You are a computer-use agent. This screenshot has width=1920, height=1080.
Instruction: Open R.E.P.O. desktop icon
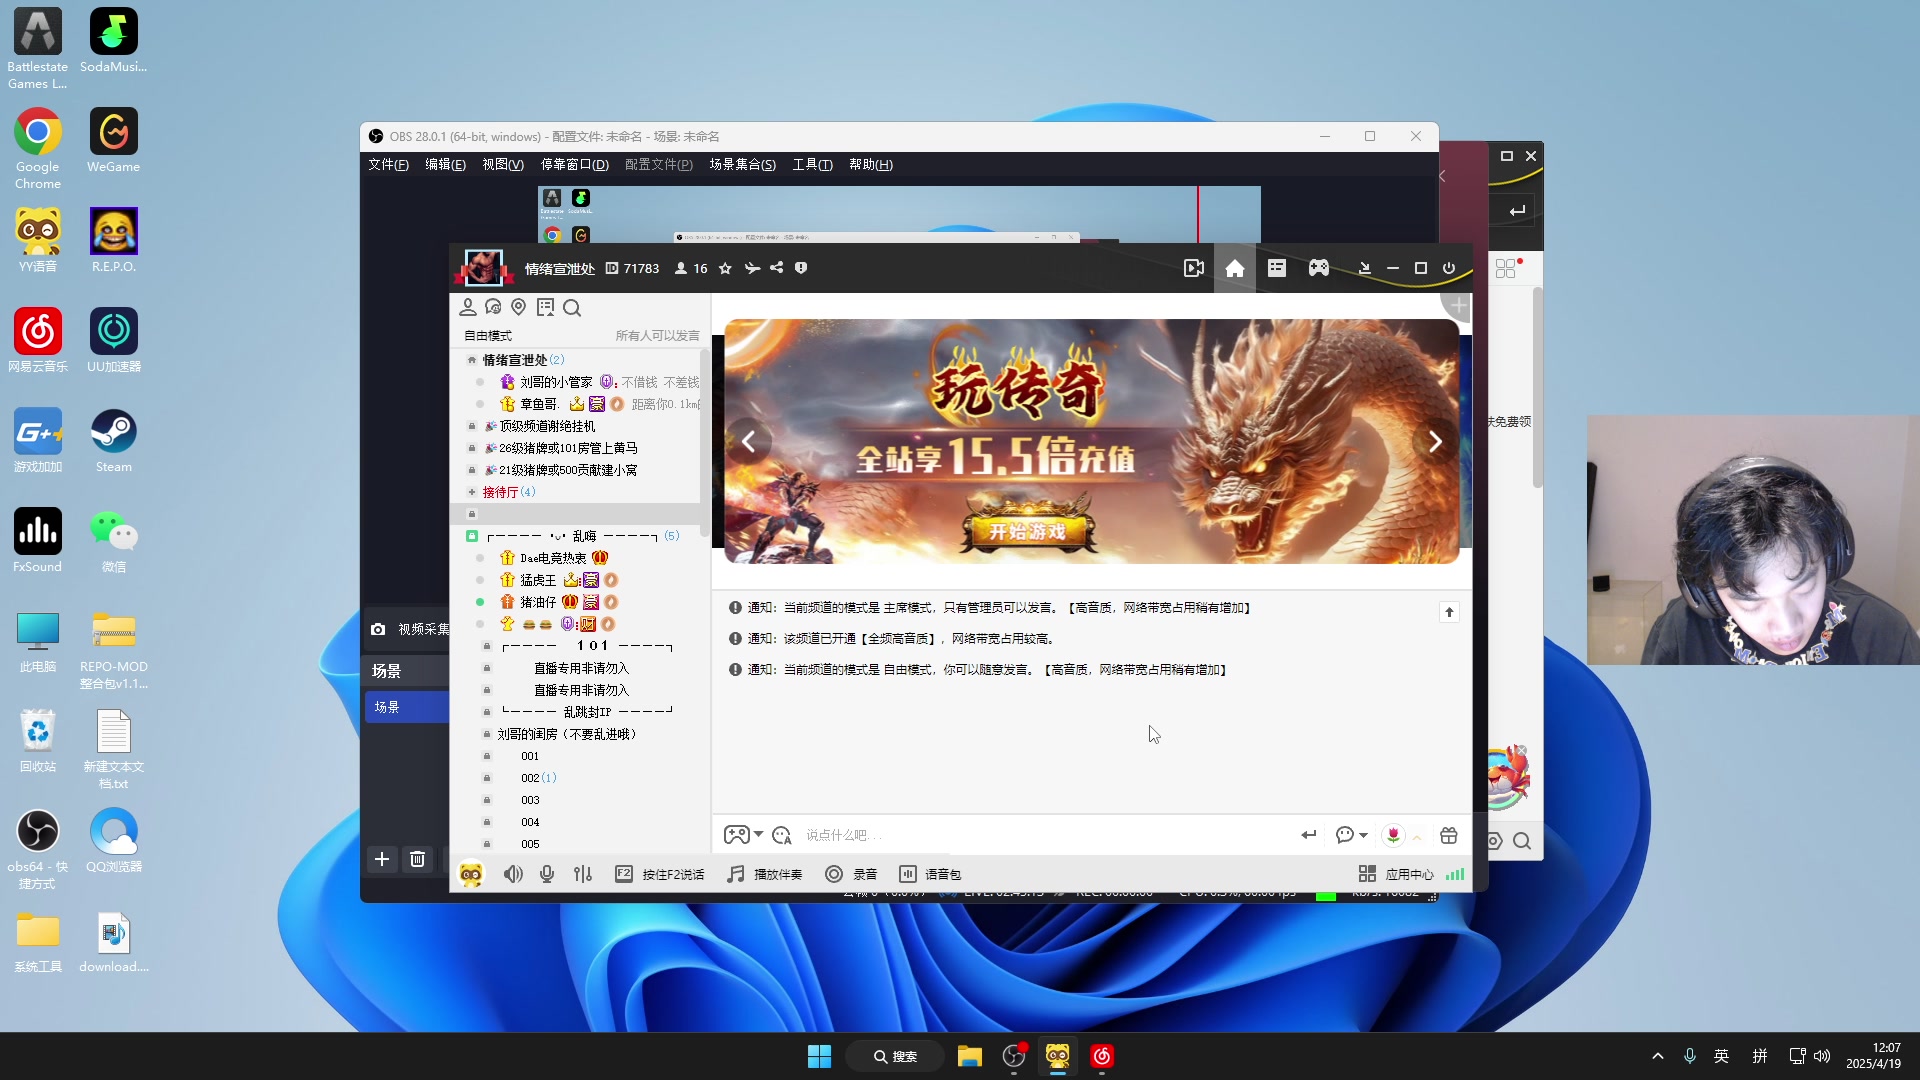click(x=114, y=241)
